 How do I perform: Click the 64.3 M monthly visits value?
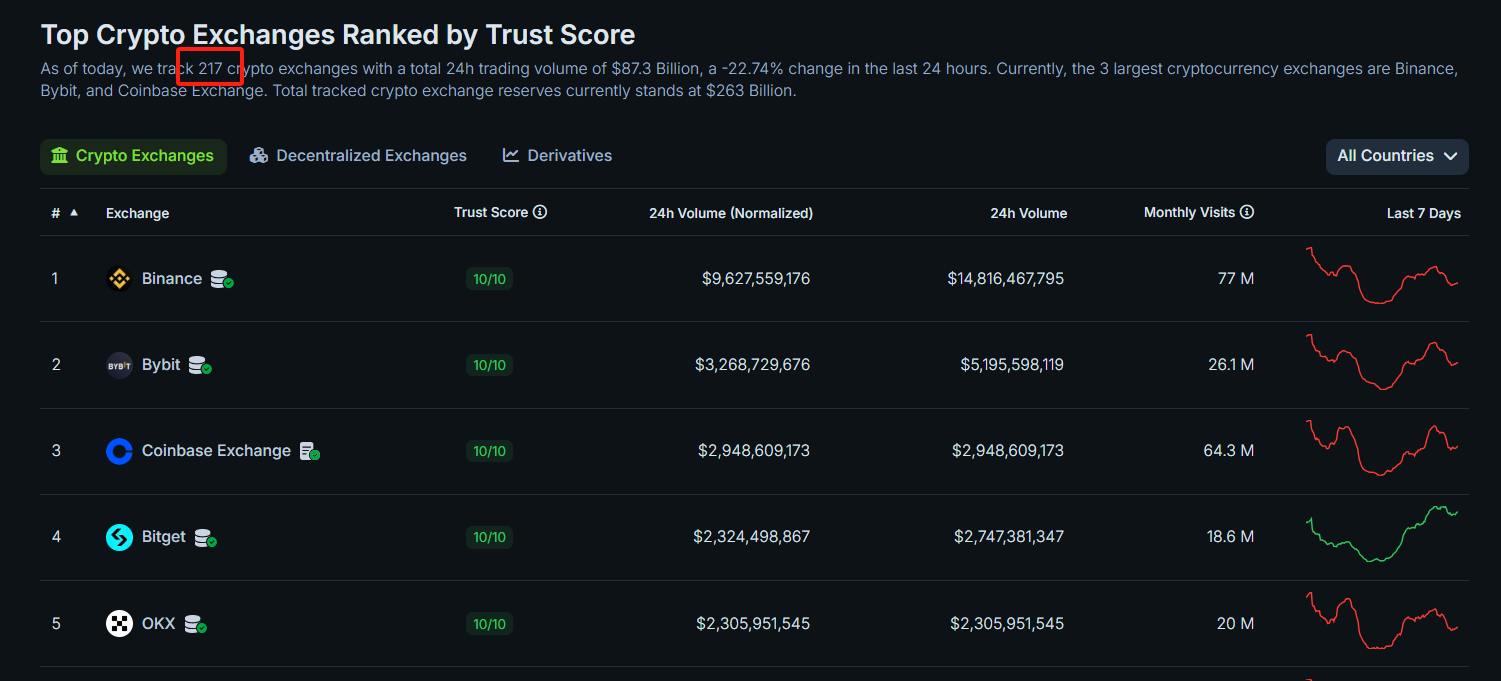click(x=1229, y=451)
